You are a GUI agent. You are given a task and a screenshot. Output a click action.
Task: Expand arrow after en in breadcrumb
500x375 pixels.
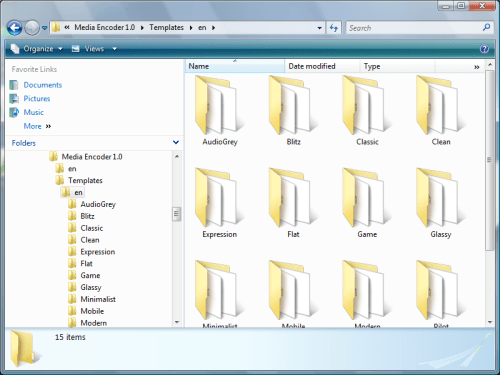[213, 28]
